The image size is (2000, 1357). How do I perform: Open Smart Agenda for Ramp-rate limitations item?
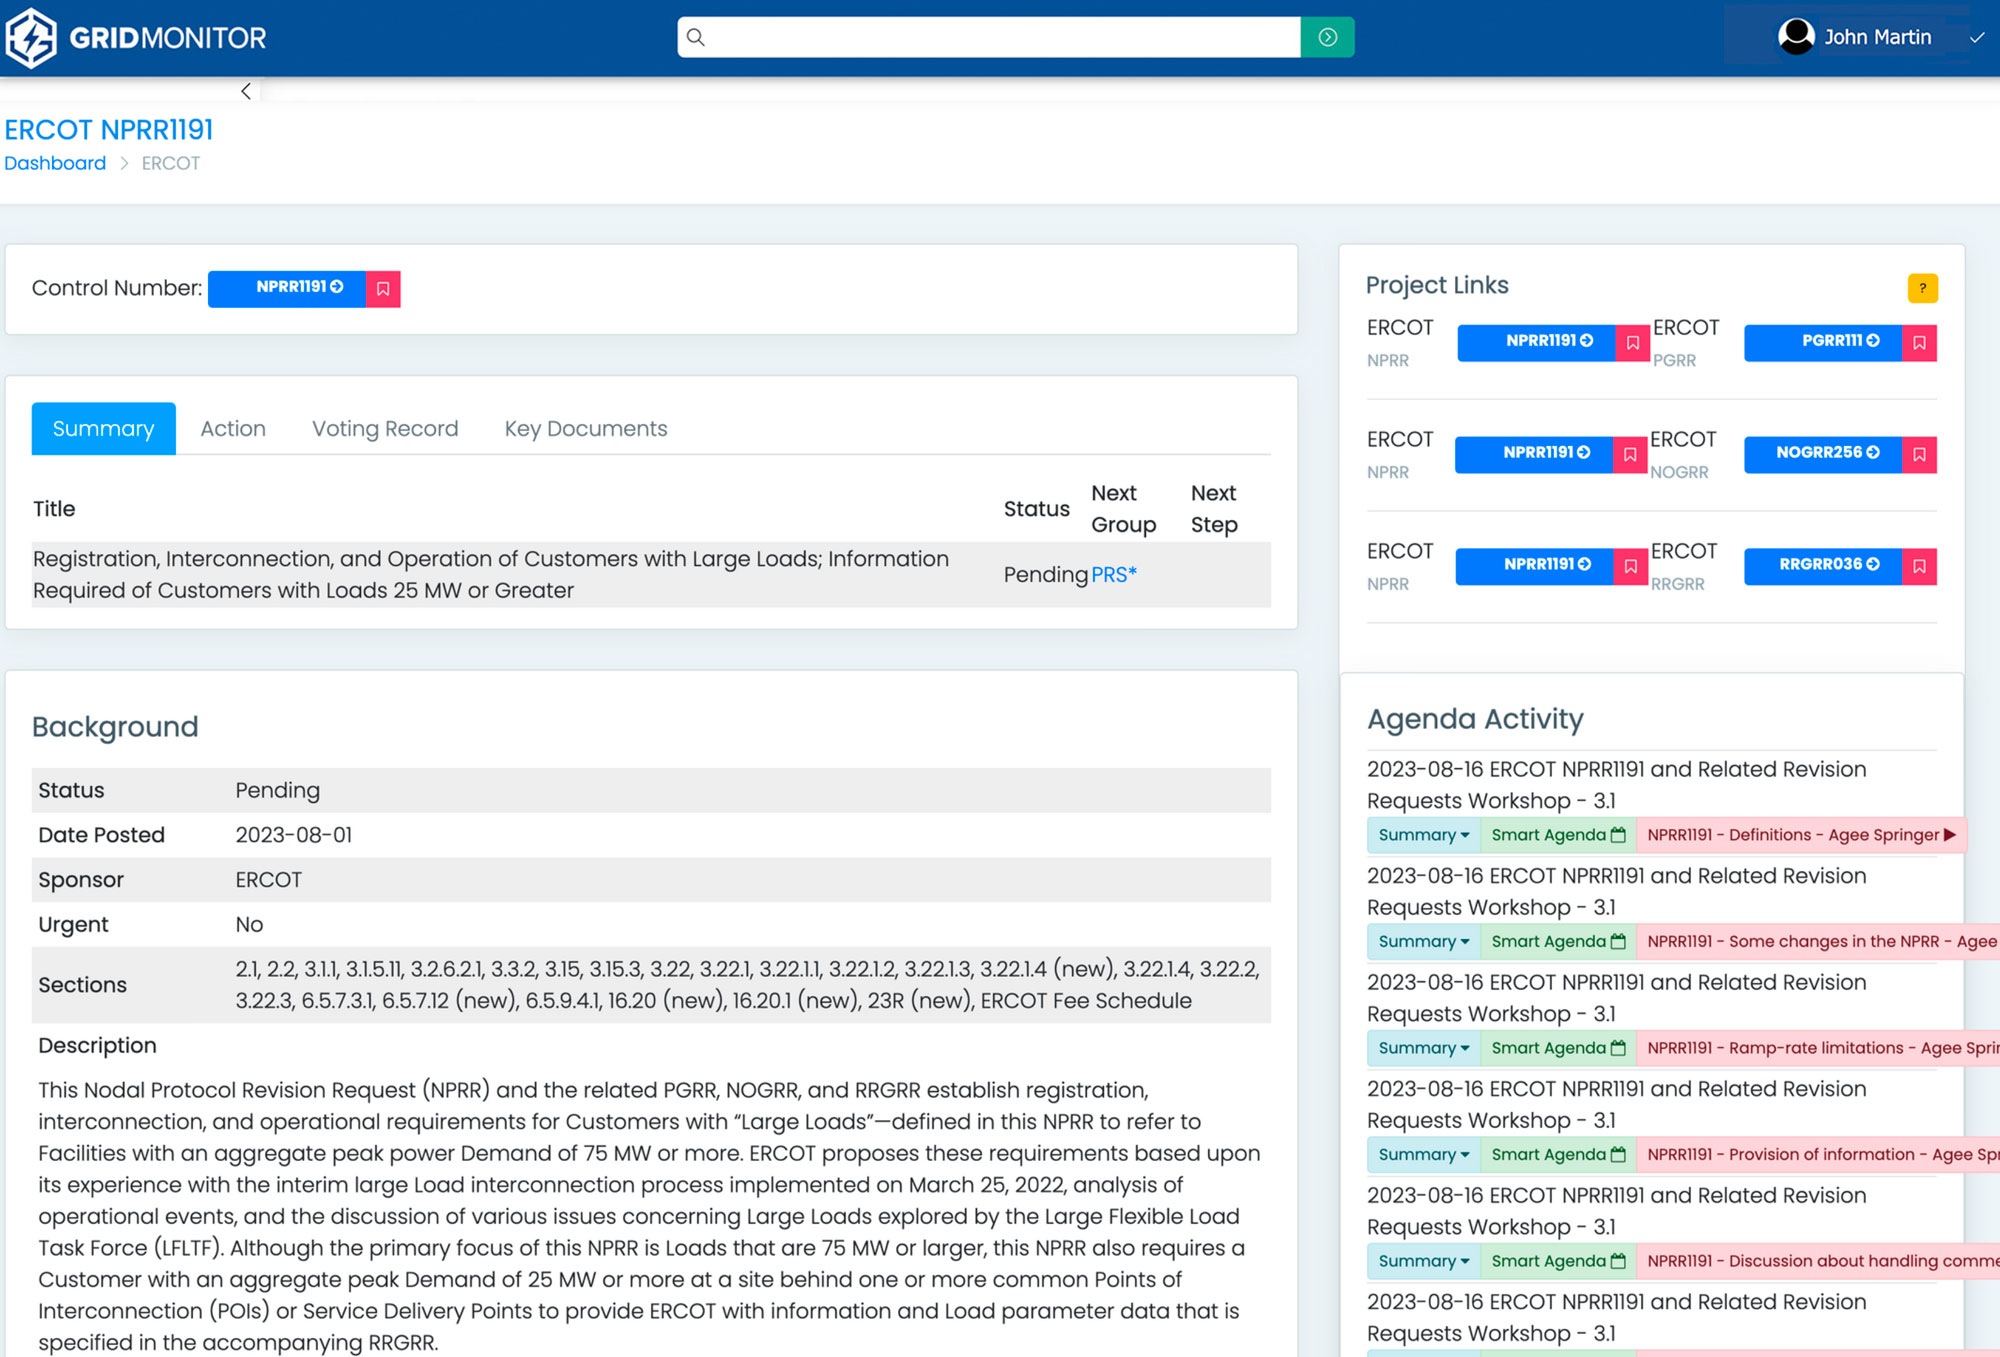(1558, 1048)
